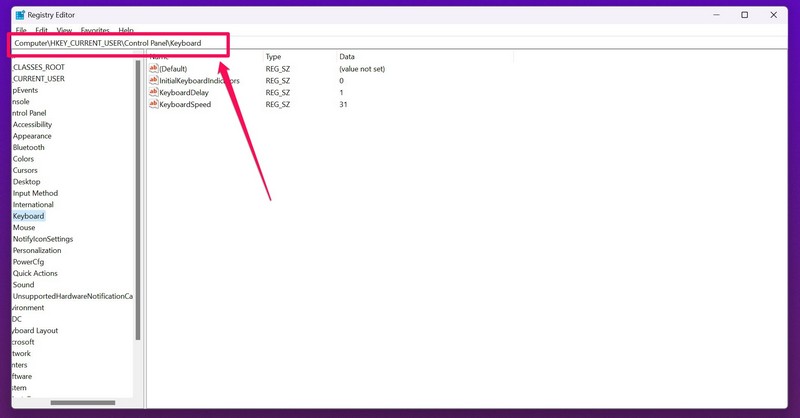
Task: Select the InitialKeyboardIndicators value entry
Action: coord(199,80)
